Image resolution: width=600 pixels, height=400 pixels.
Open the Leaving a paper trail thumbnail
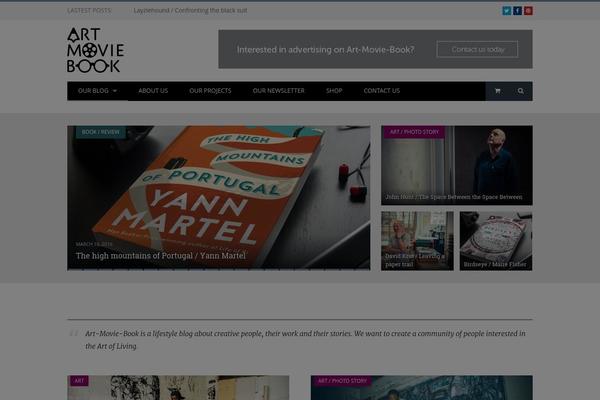click(x=417, y=241)
